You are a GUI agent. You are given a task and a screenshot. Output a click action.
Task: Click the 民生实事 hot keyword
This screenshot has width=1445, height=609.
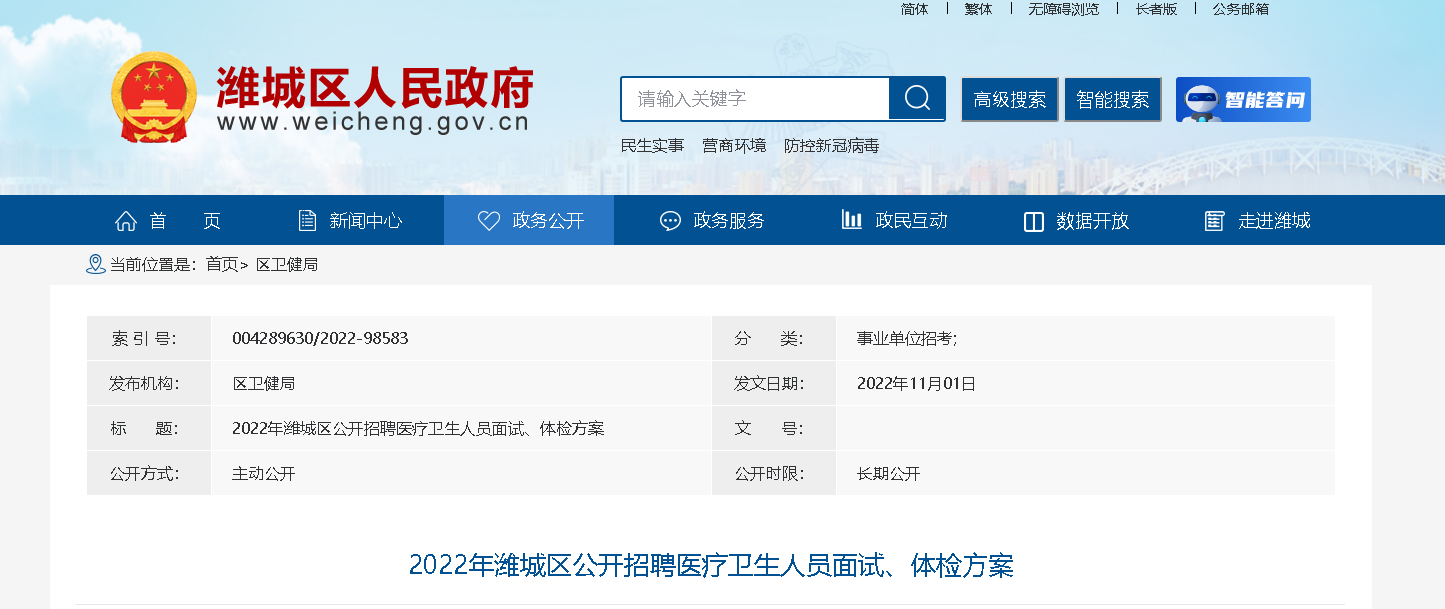652,146
